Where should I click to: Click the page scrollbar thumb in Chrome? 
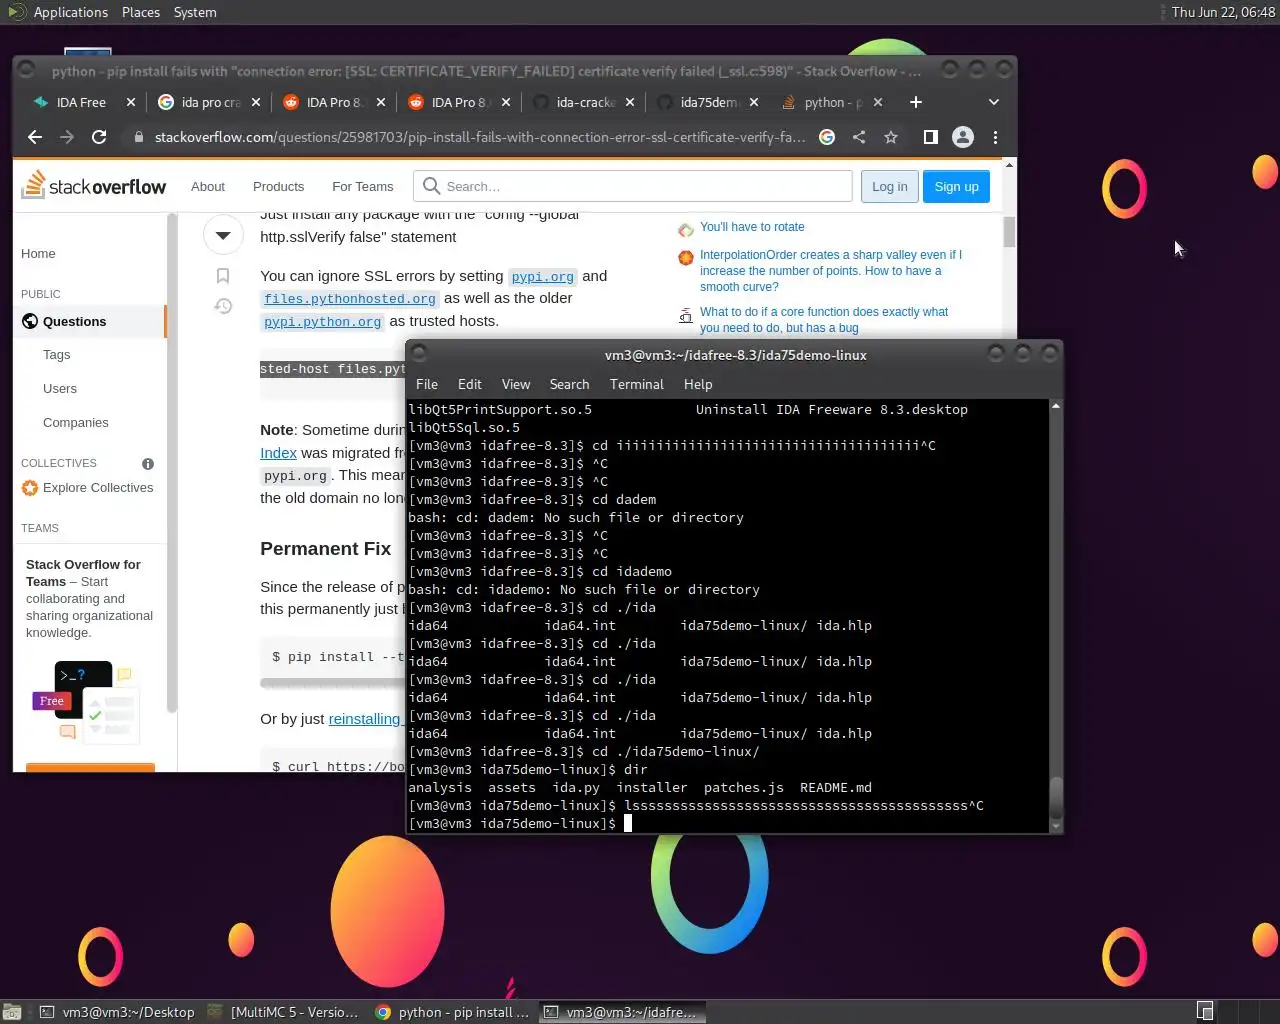[1009, 231]
